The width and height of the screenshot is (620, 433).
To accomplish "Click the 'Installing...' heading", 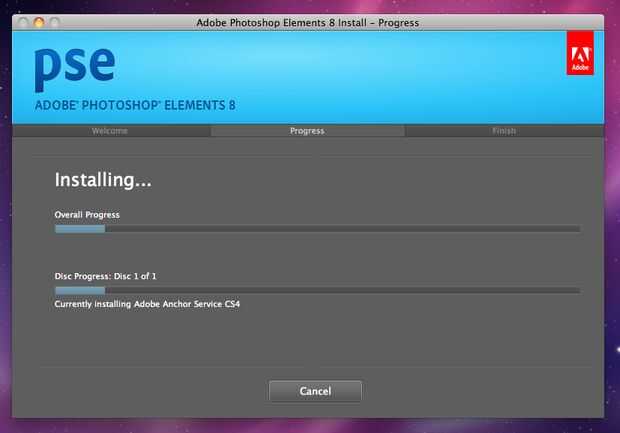I will tap(103, 180).
